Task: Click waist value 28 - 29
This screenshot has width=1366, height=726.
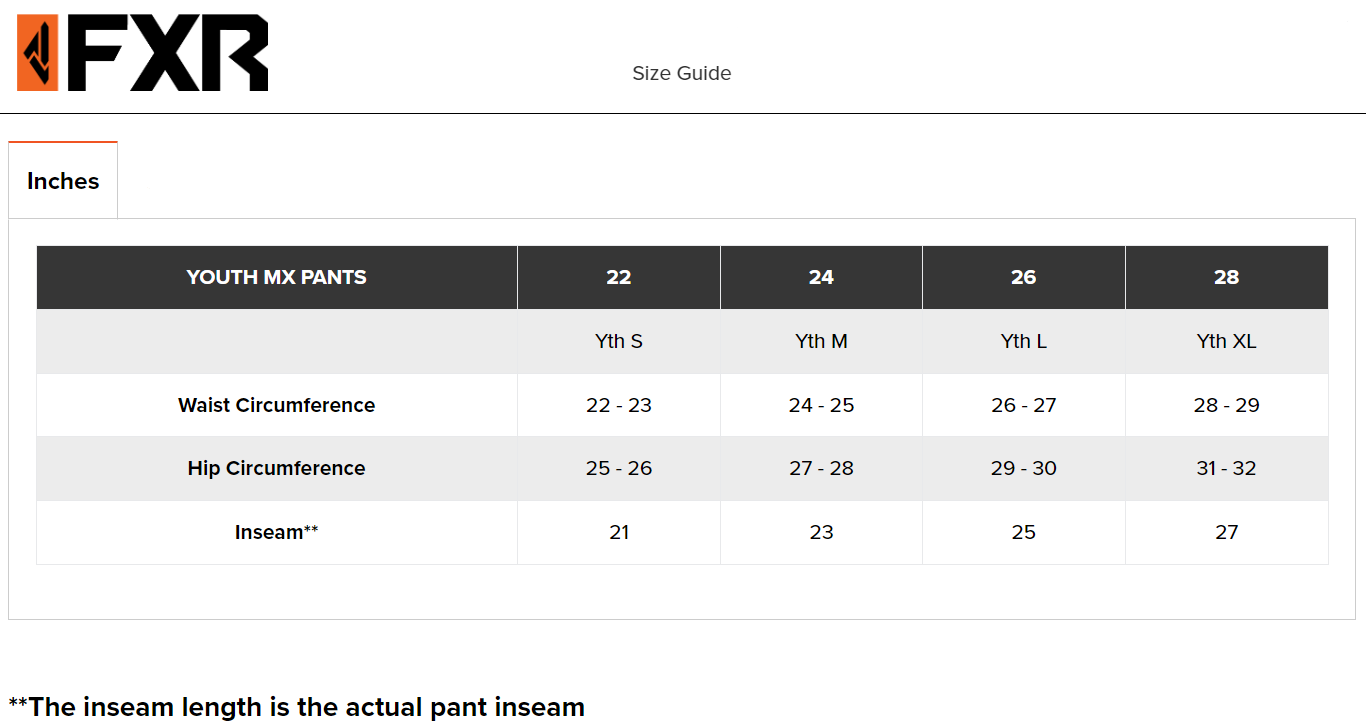Action: pyautogui.click(x=1226, y=405)
